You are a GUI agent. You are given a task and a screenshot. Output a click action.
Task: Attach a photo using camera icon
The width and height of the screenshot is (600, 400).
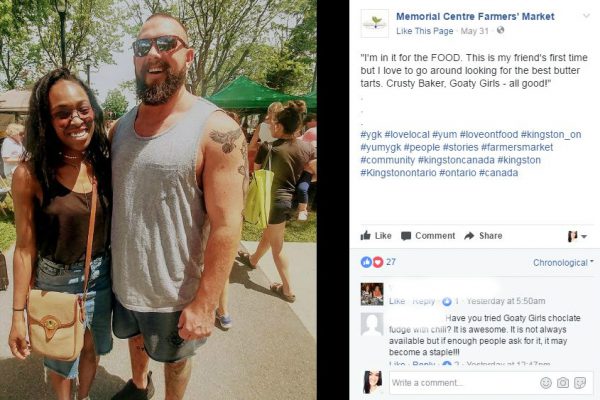[562, 382]
